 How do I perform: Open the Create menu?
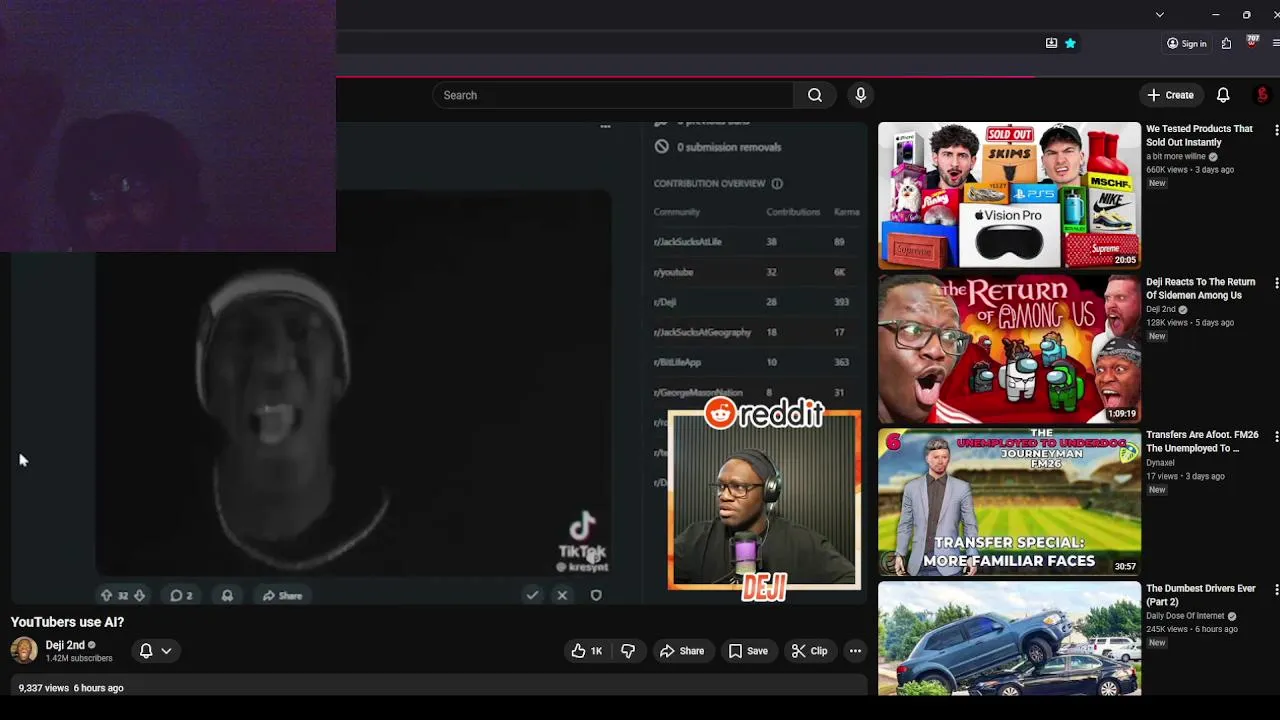tap(1170, 95)
